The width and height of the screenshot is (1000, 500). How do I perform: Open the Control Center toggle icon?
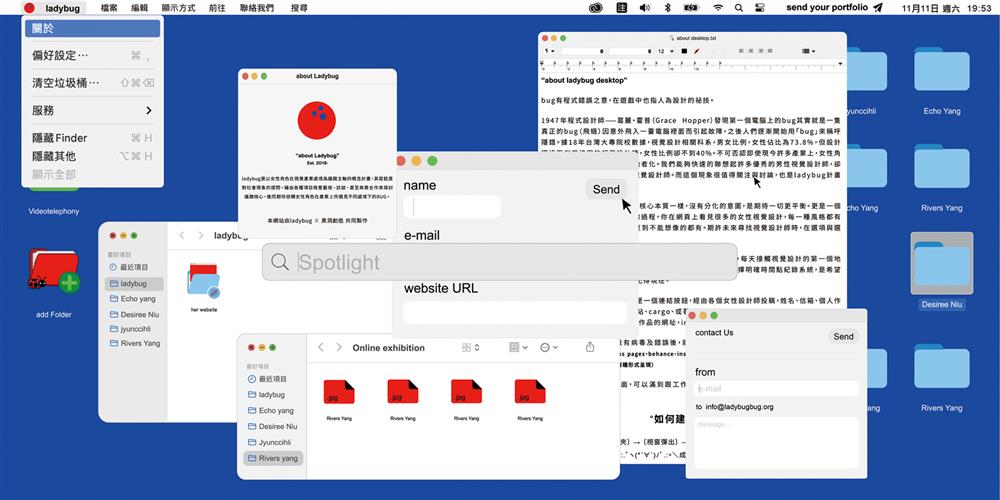pyautogui.click(x=761, y=8)
